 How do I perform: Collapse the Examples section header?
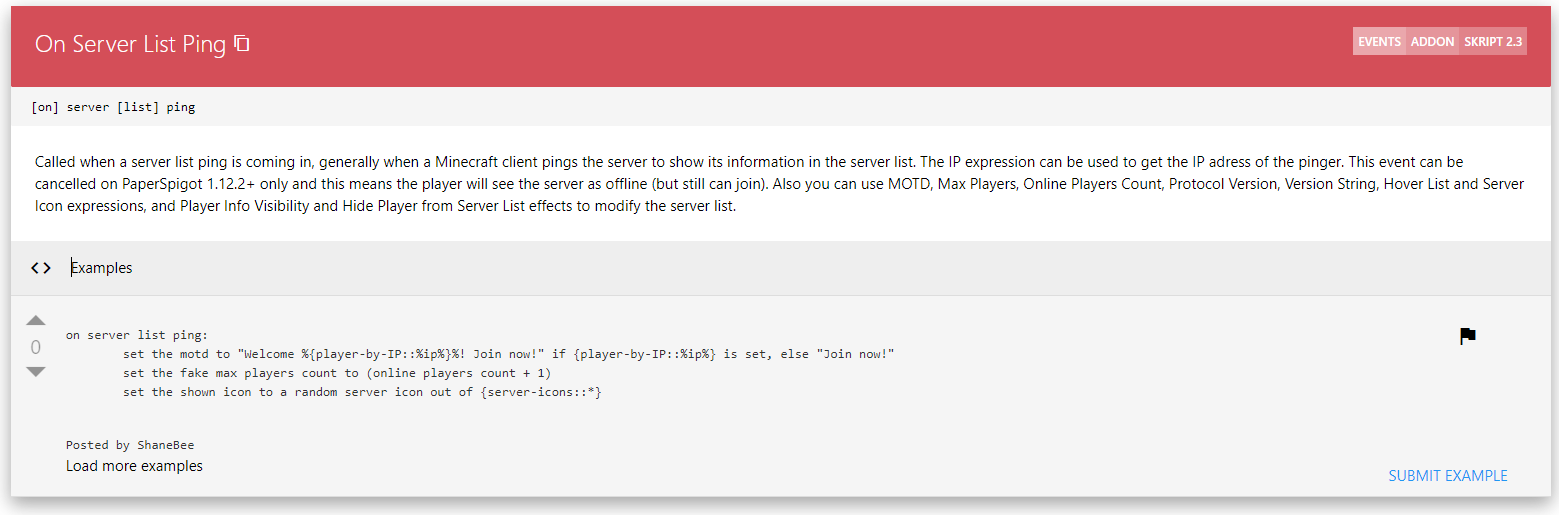(x=780, y=268)
